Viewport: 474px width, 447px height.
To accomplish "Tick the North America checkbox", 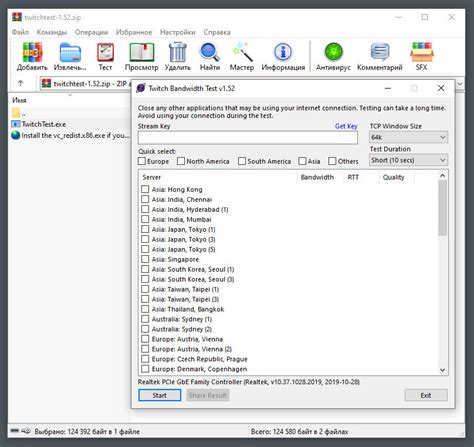I will (181, 161).
